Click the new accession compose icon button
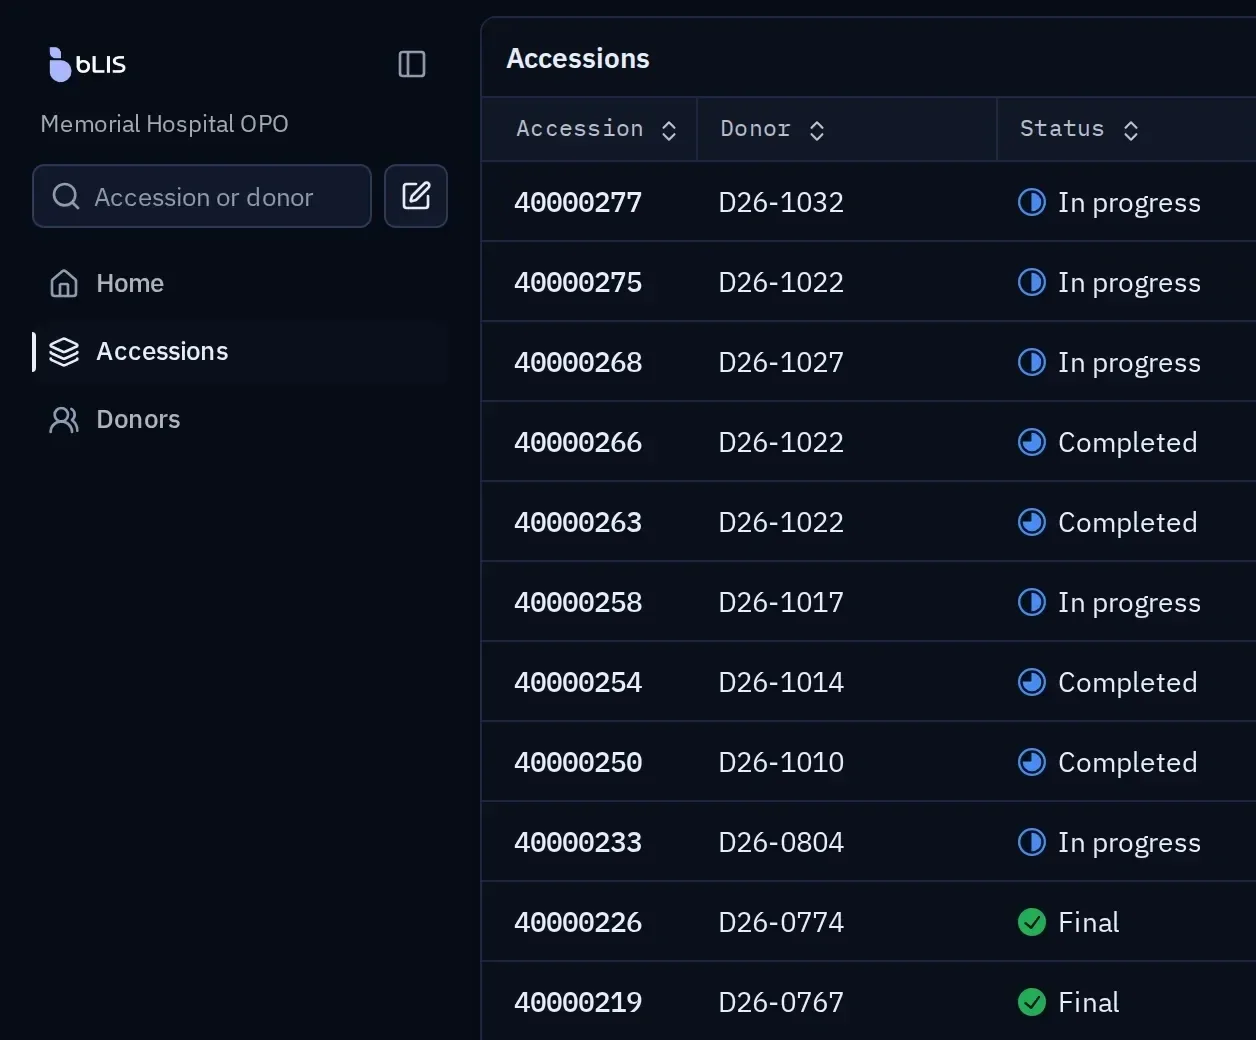 (x=416, y=196)
